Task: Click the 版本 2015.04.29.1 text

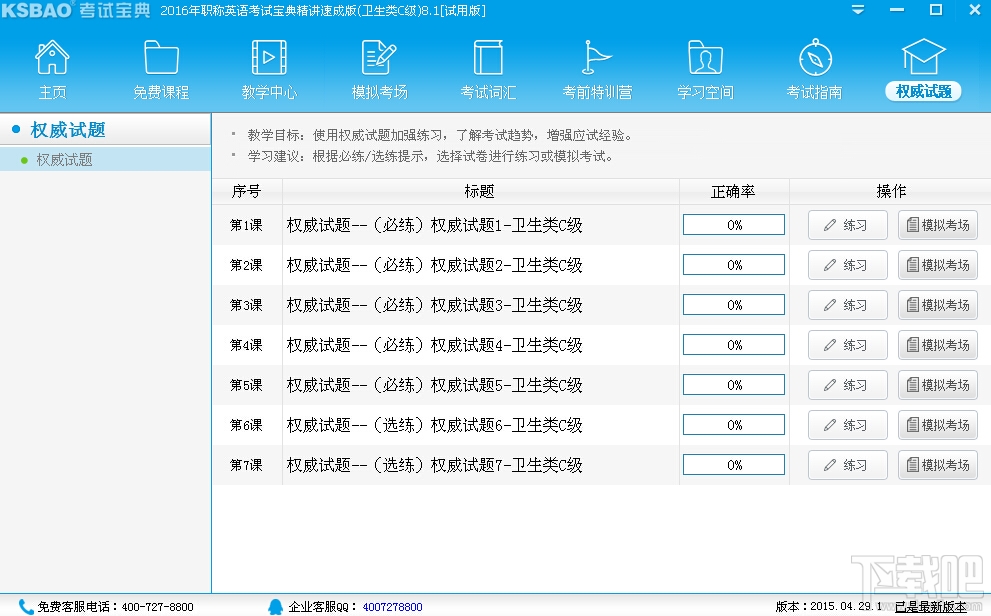Action: [x=829, y=607]
